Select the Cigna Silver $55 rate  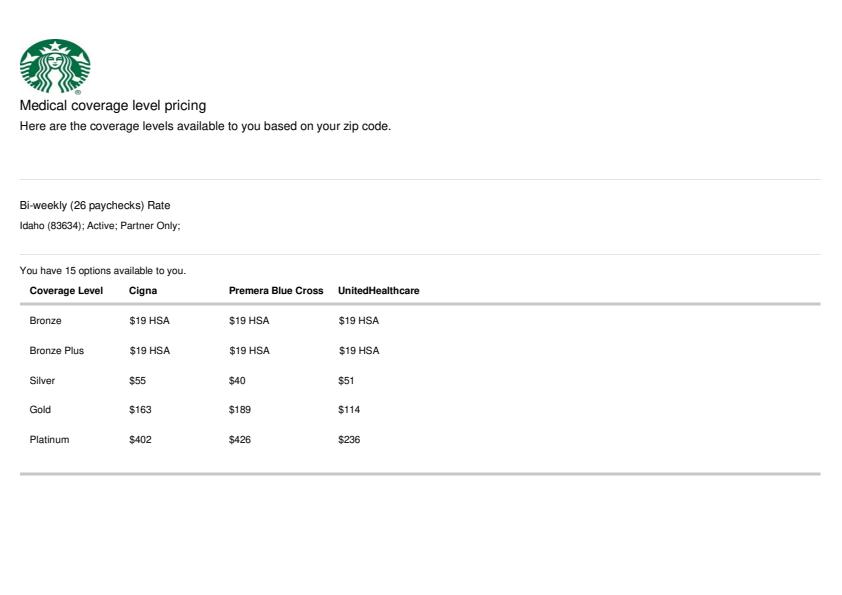(137, 381)
